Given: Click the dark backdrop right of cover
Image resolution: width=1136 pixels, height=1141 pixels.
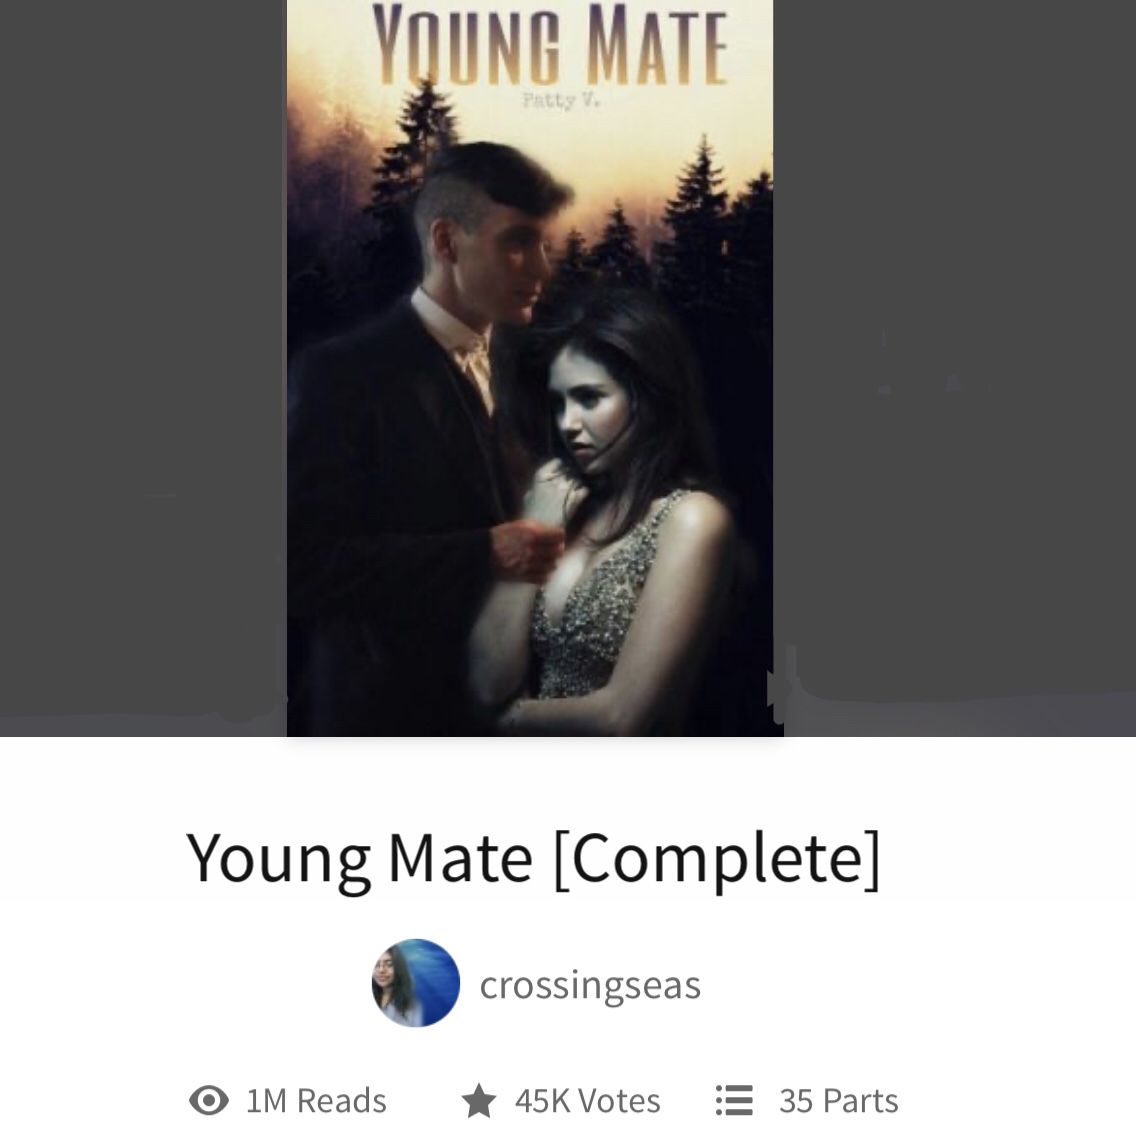Looking at the screenshot, I should point(954,364).
